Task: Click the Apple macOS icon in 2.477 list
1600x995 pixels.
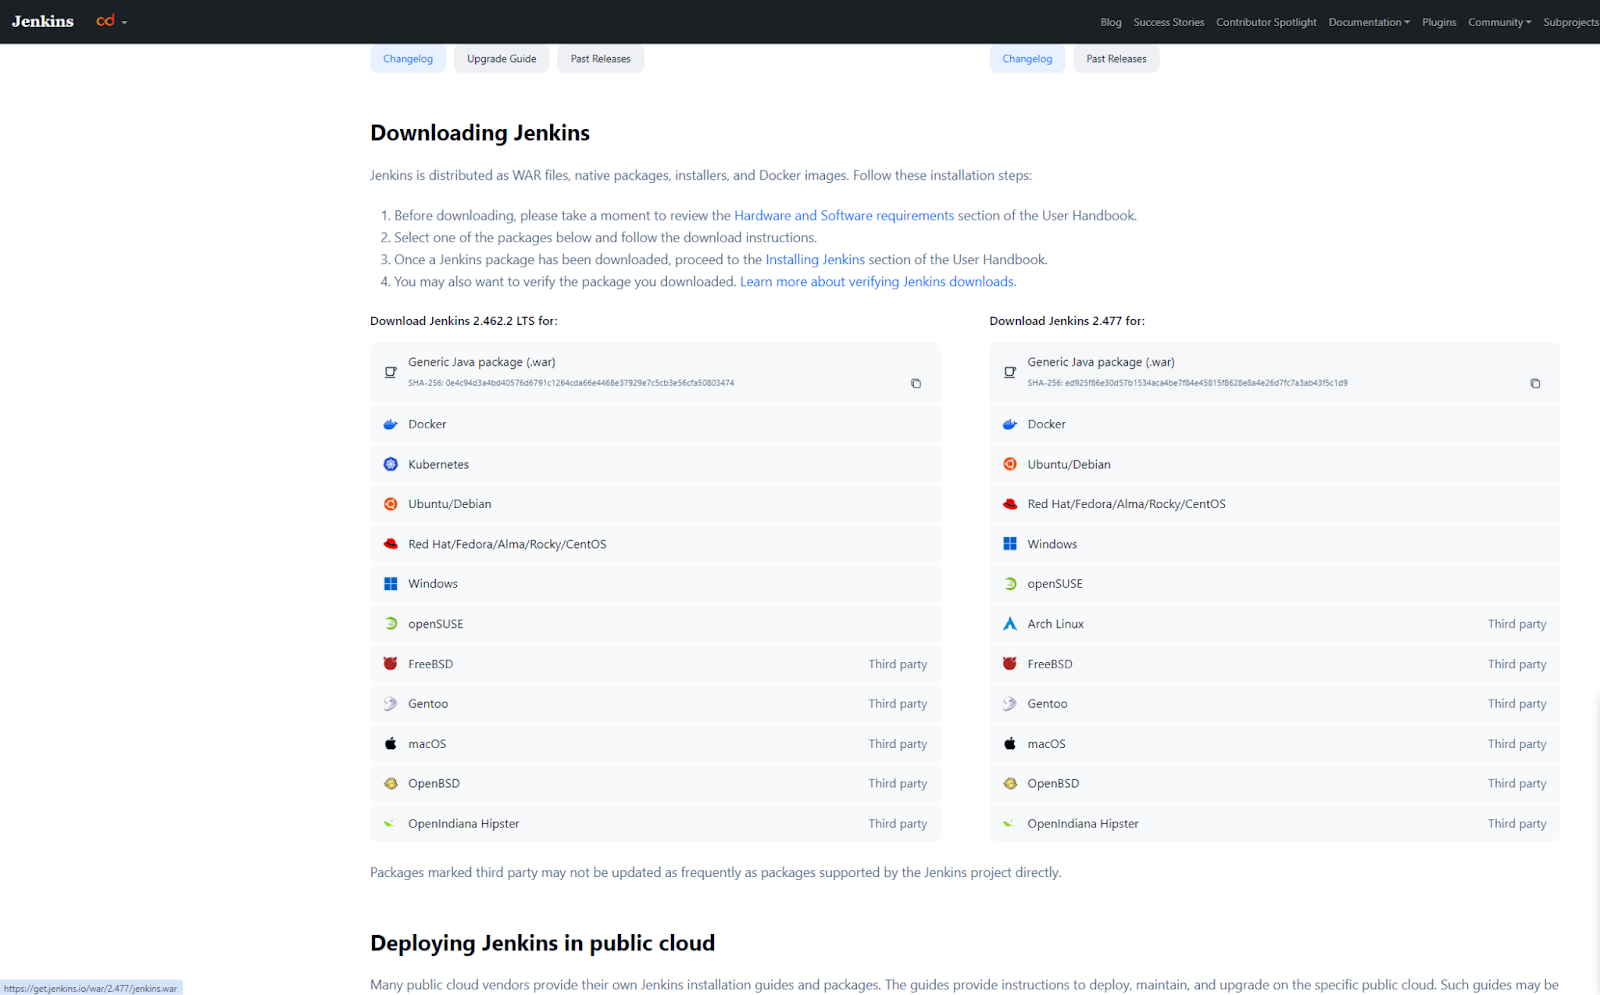Action: tap(1010, 744)
